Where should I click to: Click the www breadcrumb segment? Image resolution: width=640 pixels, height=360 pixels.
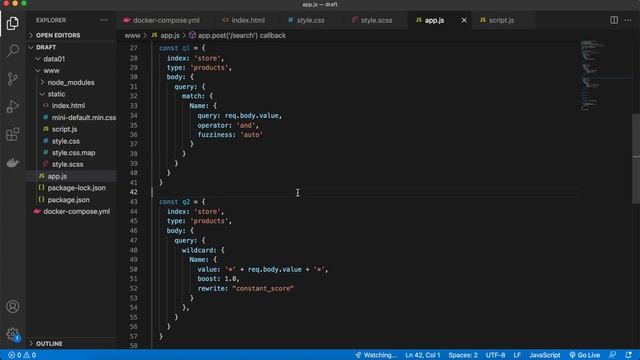coord(132,36)
